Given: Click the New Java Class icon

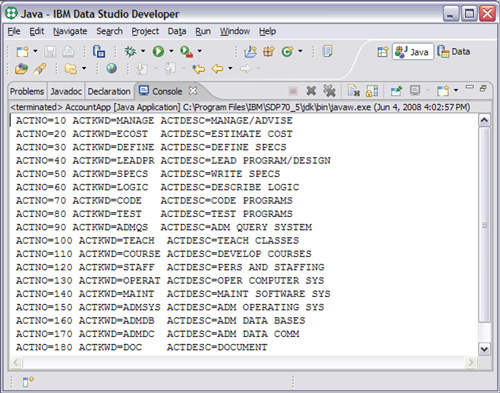Looking at the screenshot, I should click(x=287, y=52).
